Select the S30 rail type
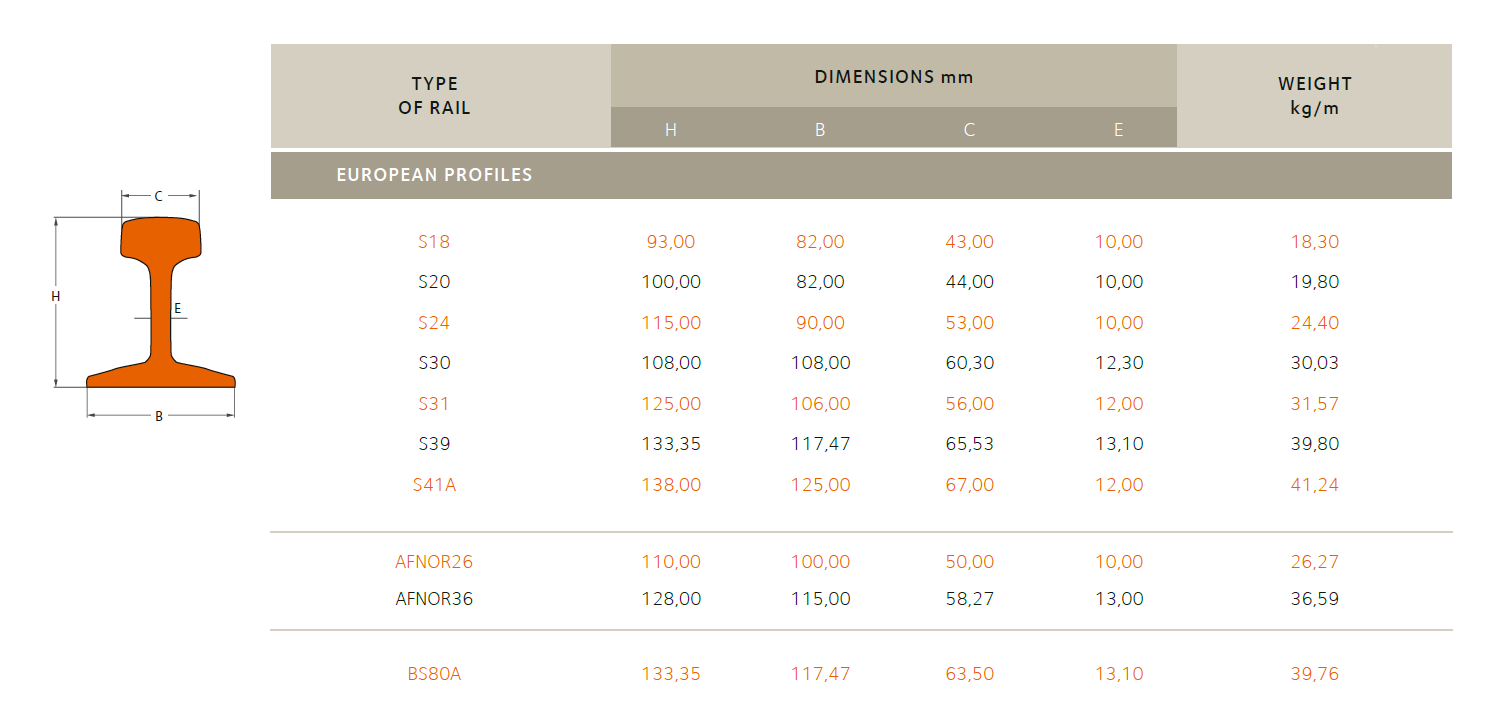The width and height of the screenshot is (1500, 716). coord(434,363)
